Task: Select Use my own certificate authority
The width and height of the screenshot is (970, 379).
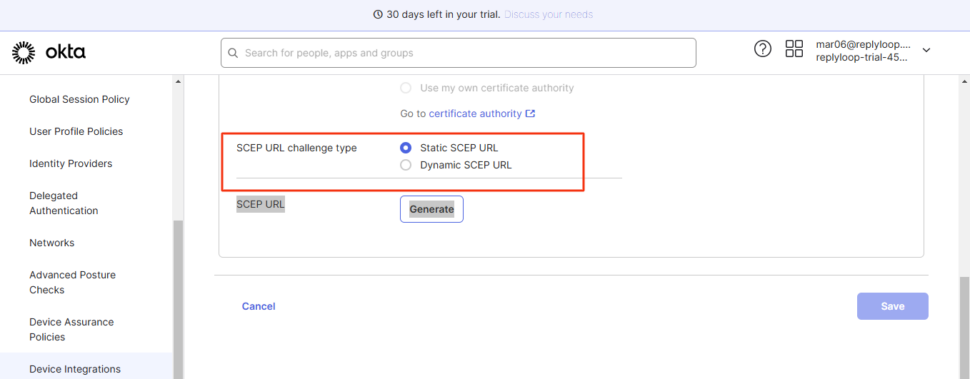Action: pyautogui.click(x=406, y=88)
